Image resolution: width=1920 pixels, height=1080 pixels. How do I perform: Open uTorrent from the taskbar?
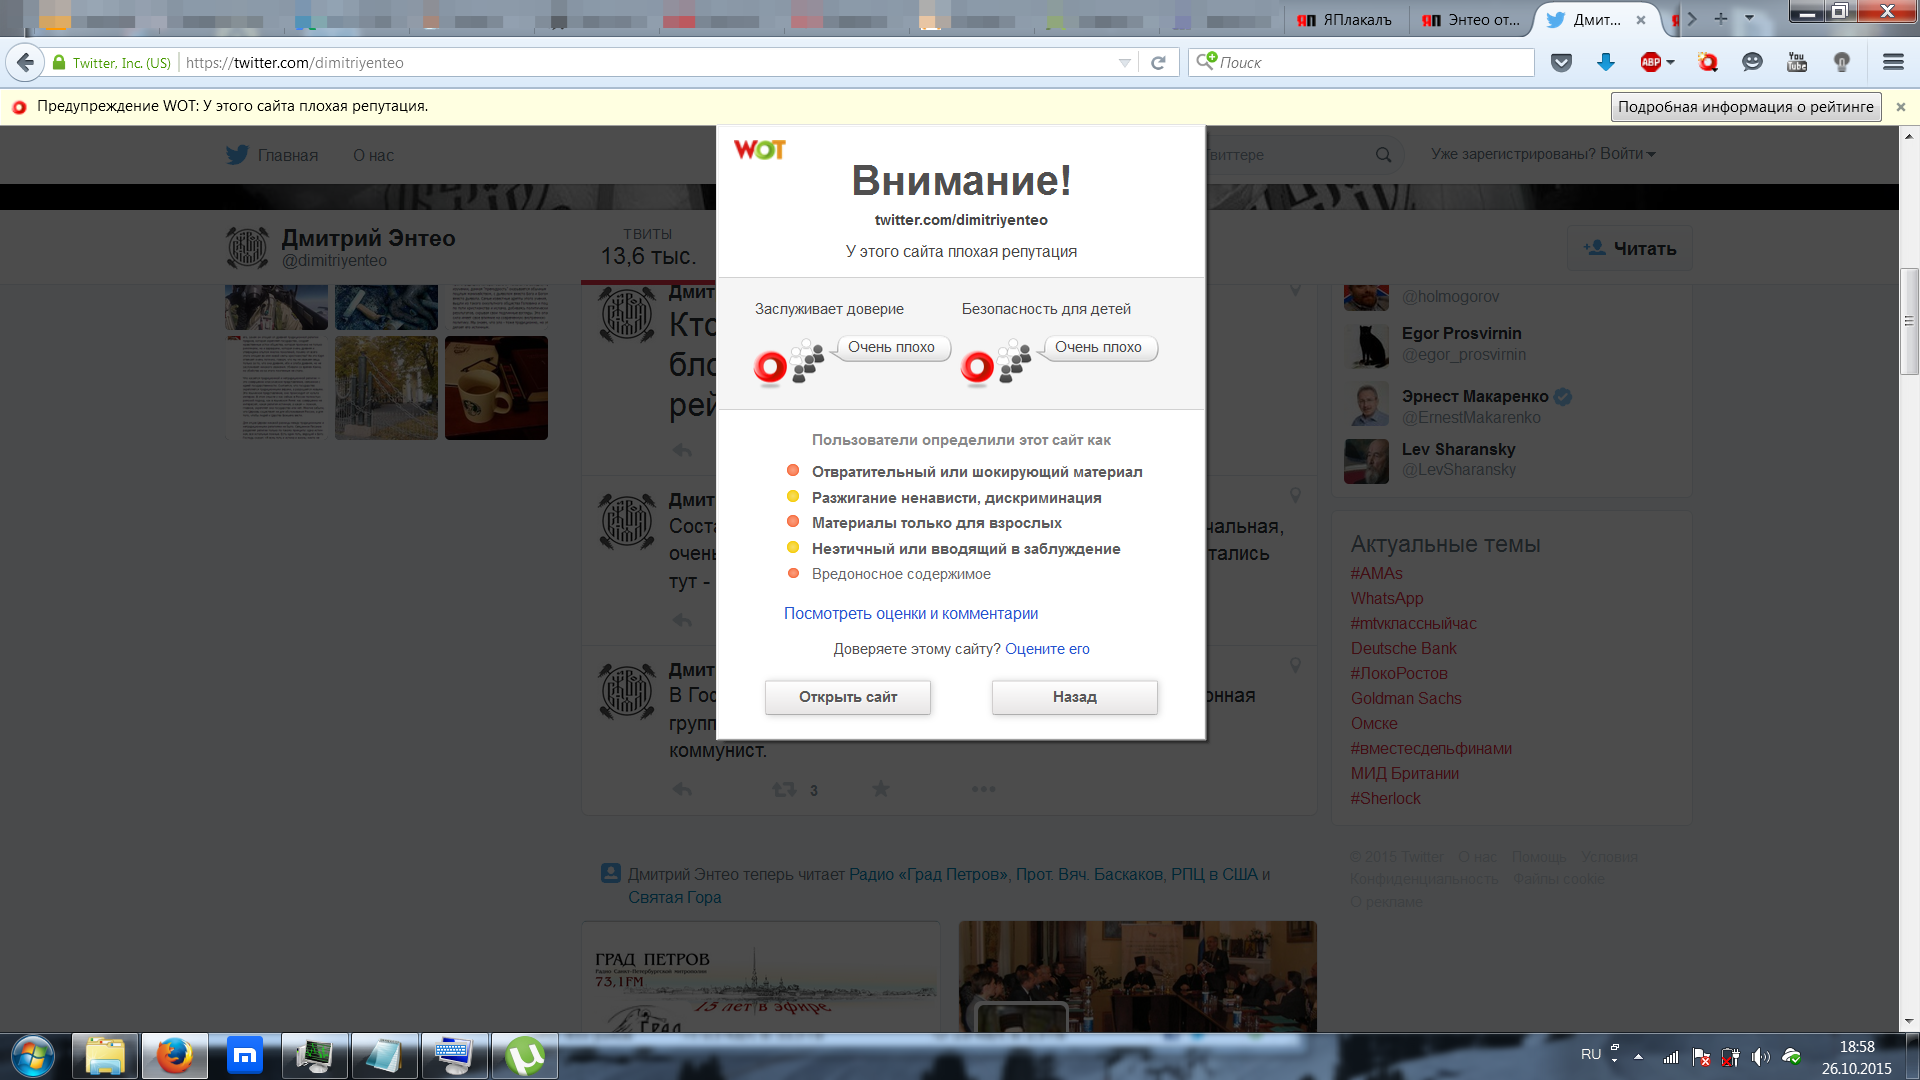[x=525, y=1056]
